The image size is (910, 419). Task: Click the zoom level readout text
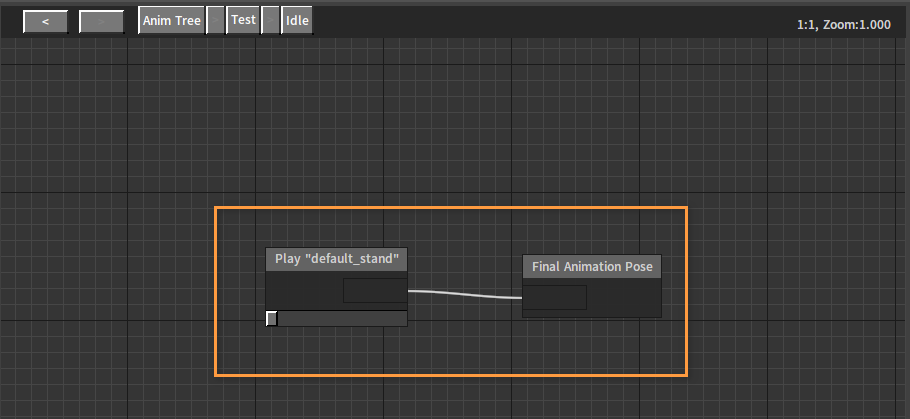point(843,25)
